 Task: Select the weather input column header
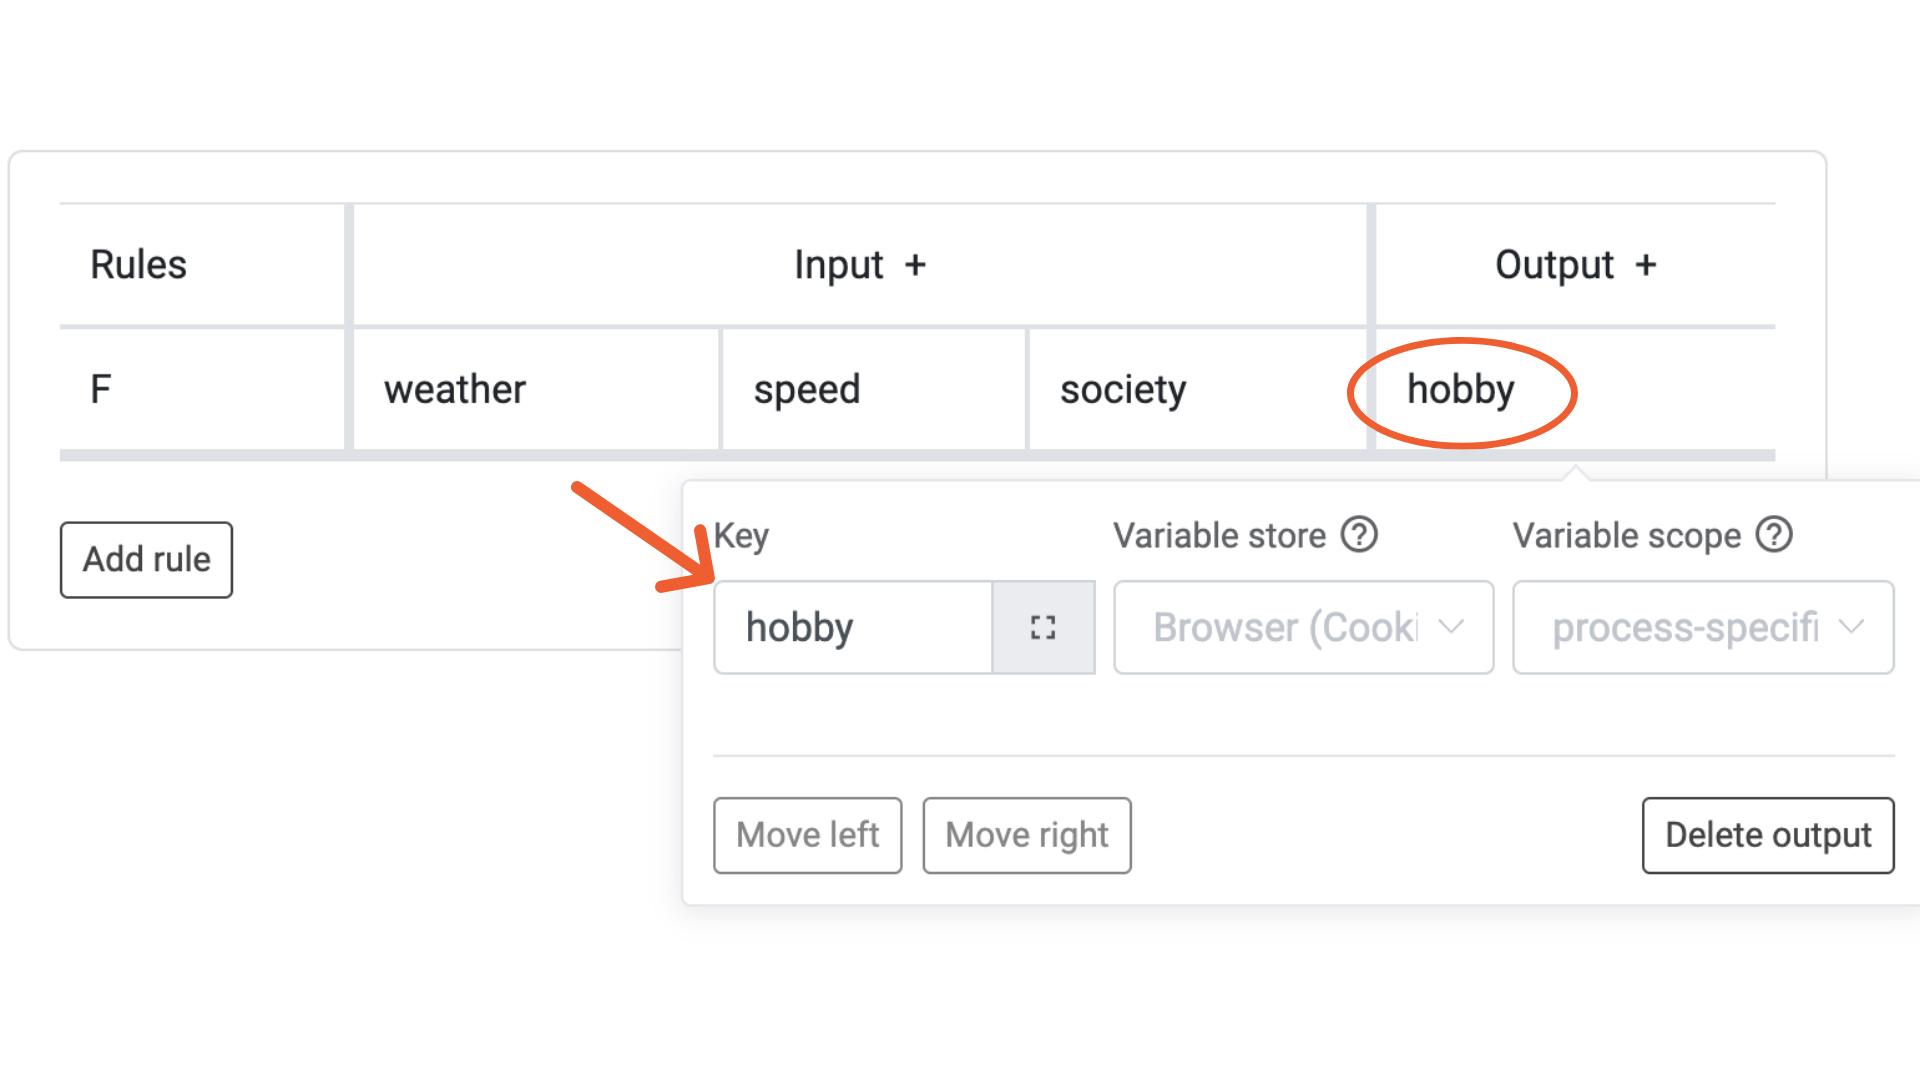(x=454, y=390)
